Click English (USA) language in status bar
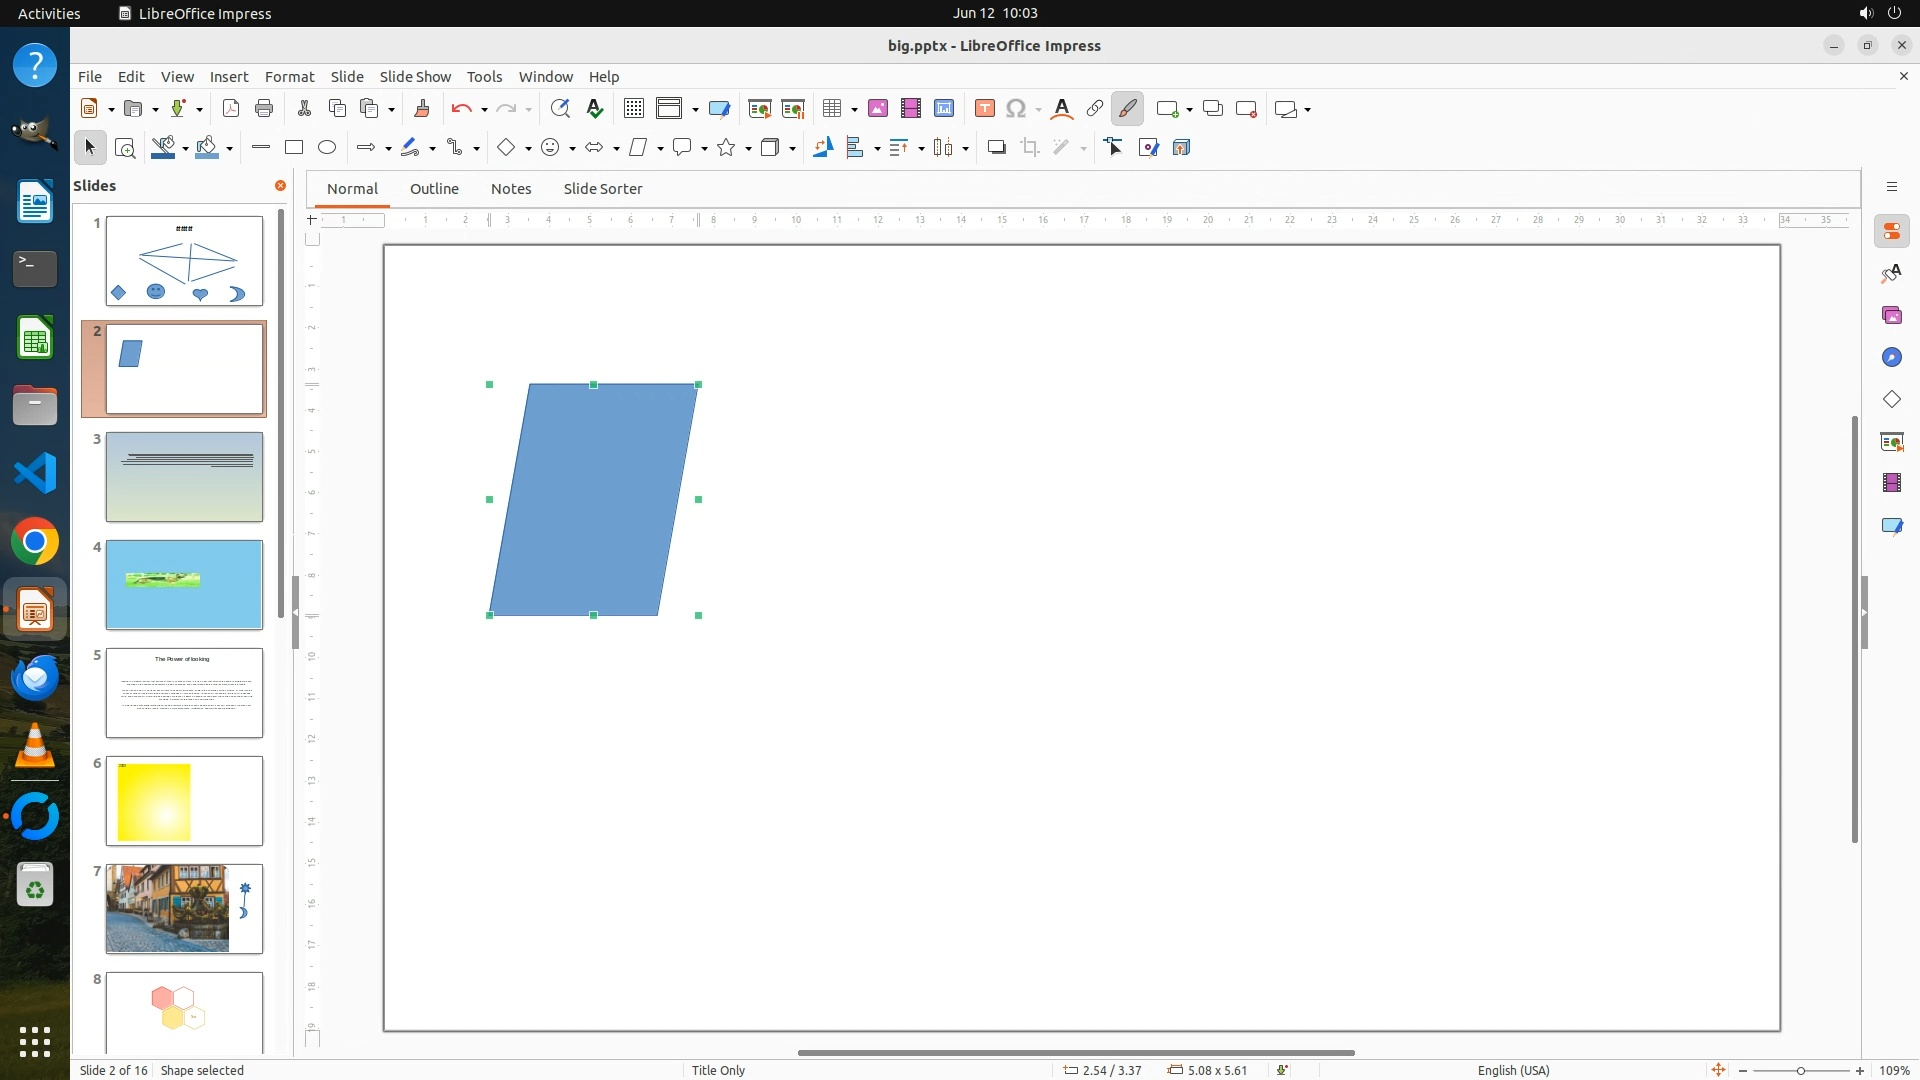The width and height of the screenshot is (1920, 1080). coord(1513,1070)
